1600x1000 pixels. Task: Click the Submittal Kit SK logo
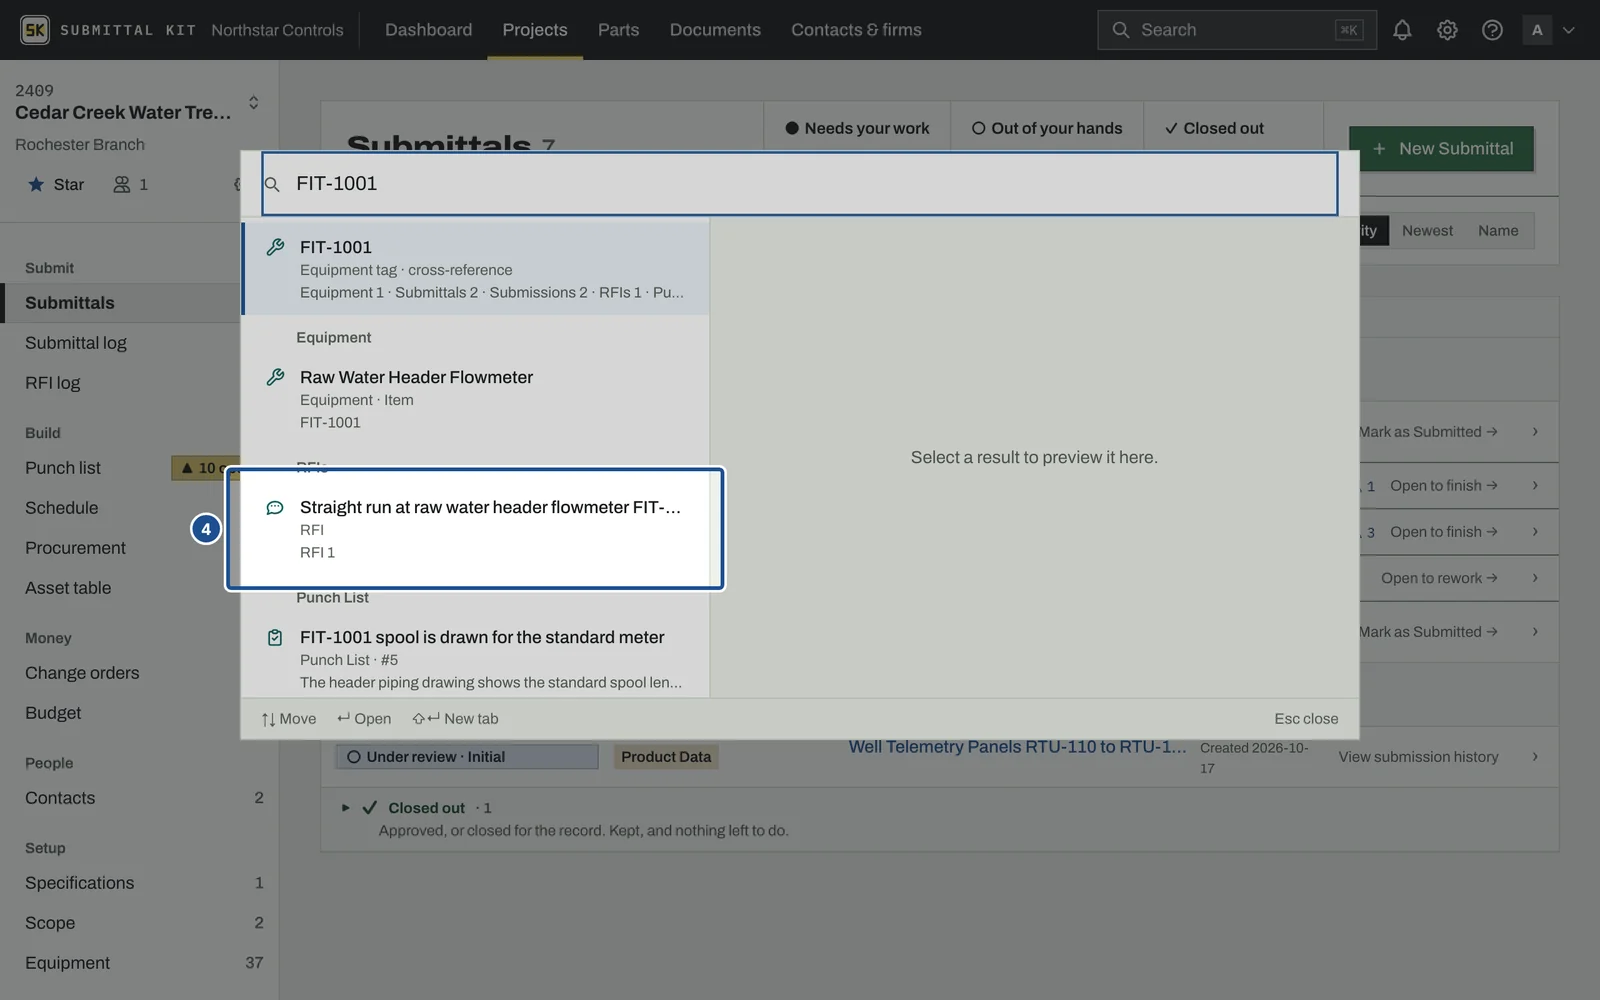tap(35, 30)
